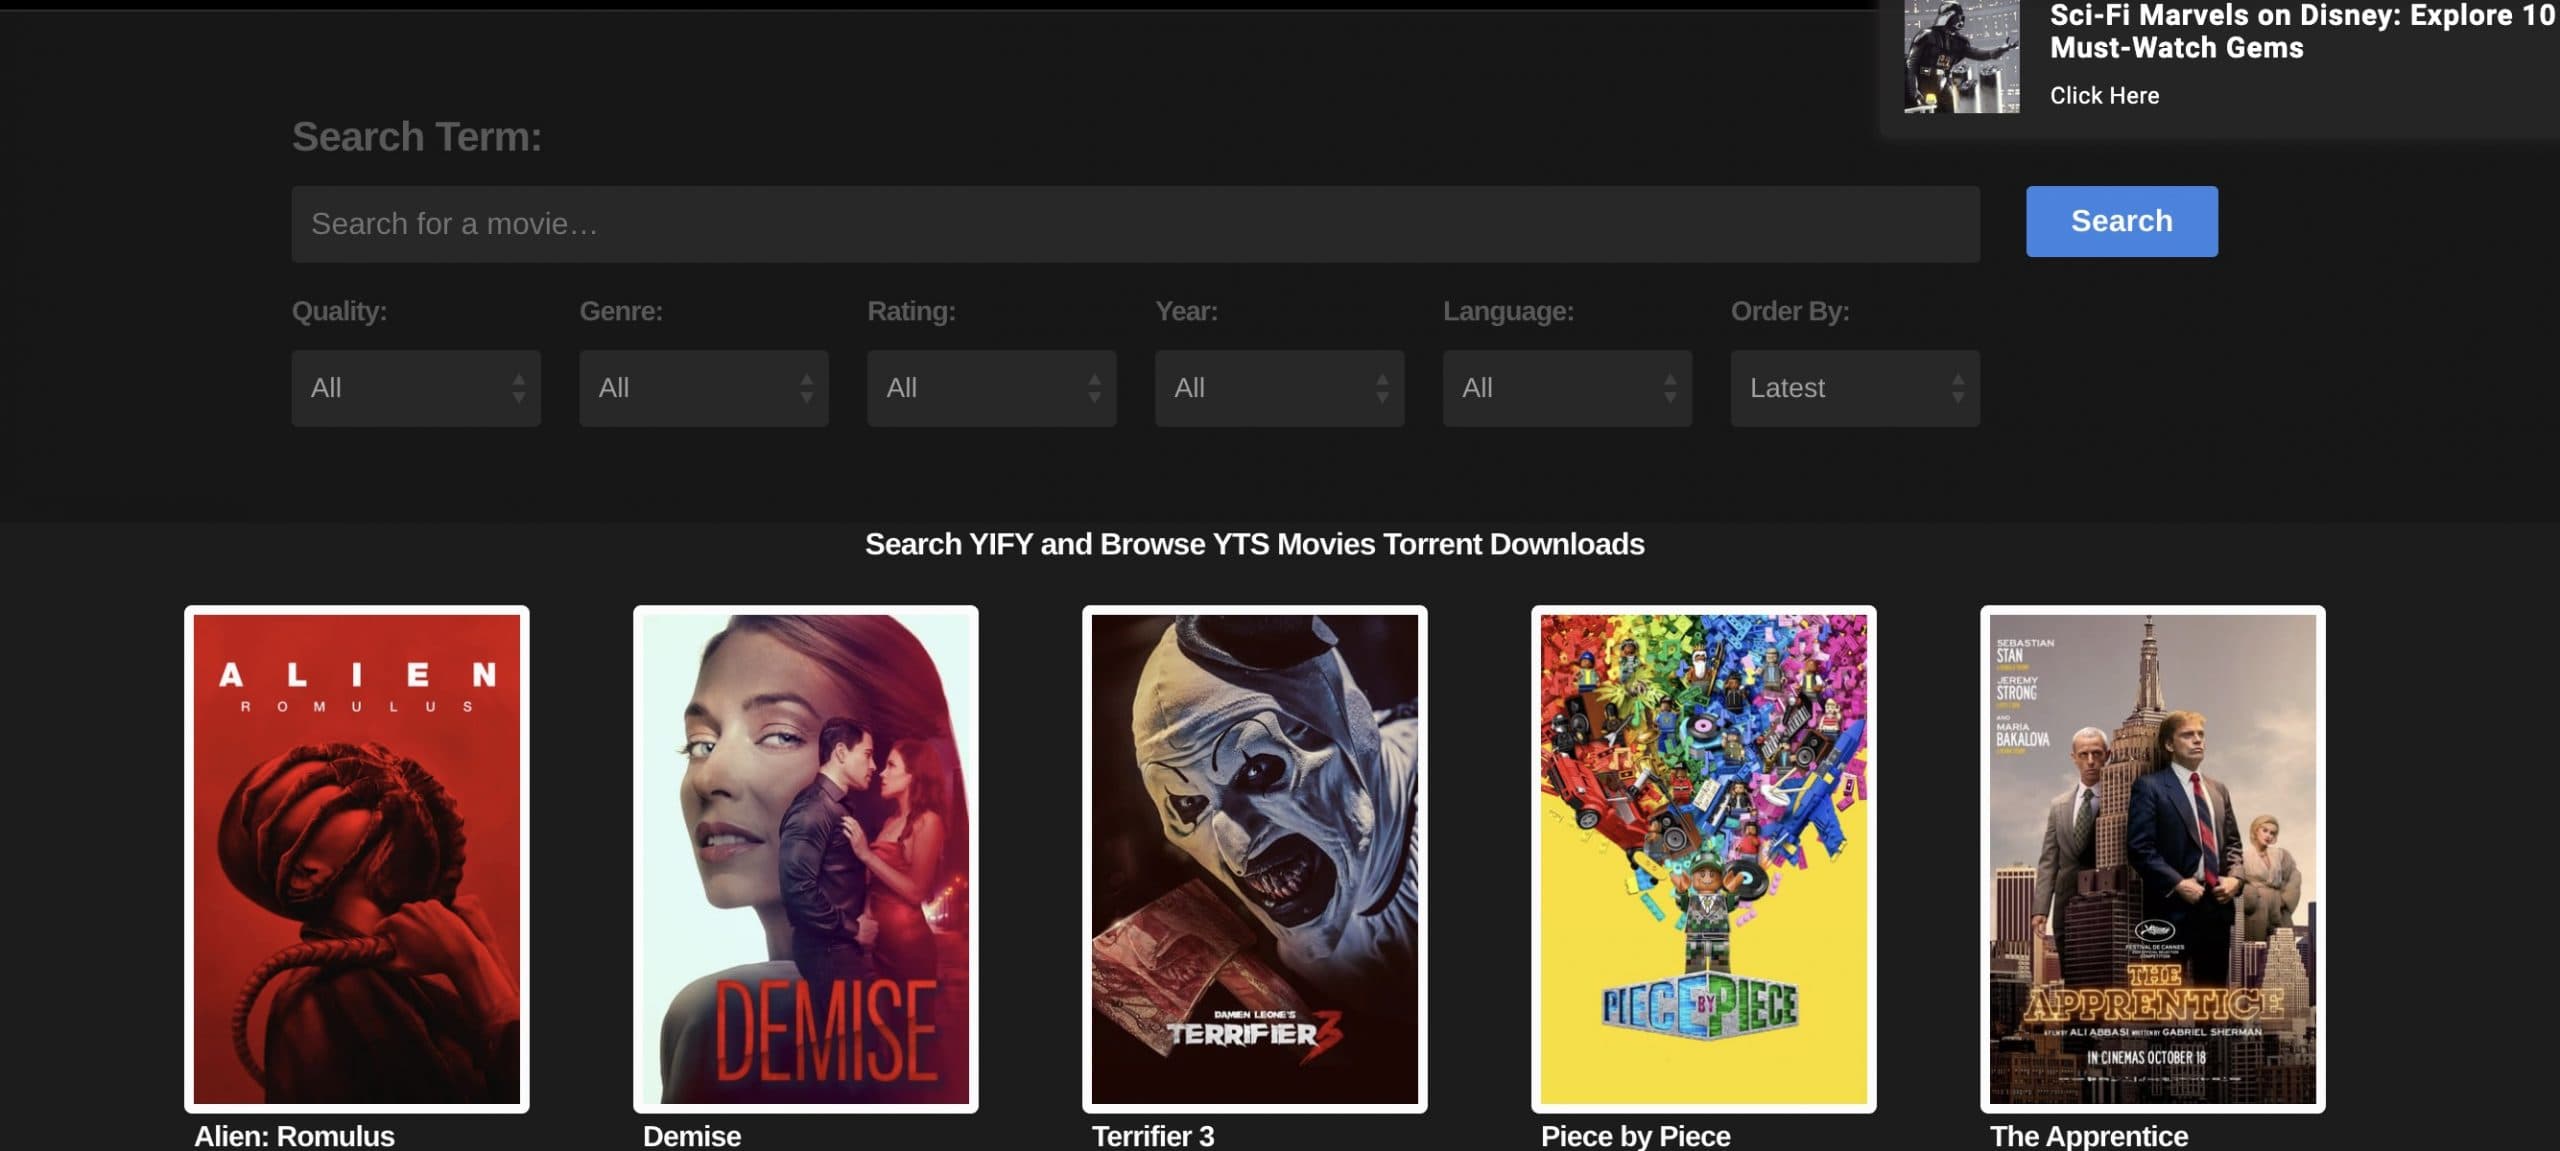Open the Rating filter dropdown
The height and width of the screenshot is (1151, 2560).
[x=991, y=388]
